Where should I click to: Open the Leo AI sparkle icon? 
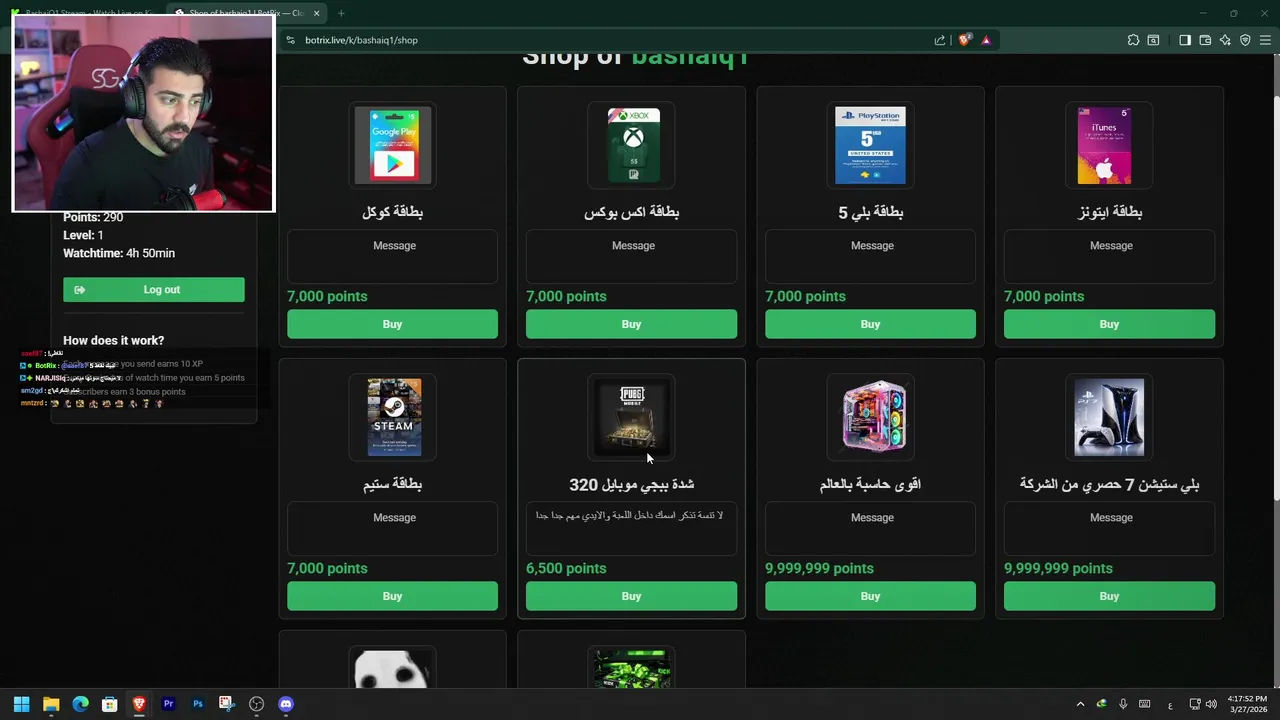point(1225,40)
